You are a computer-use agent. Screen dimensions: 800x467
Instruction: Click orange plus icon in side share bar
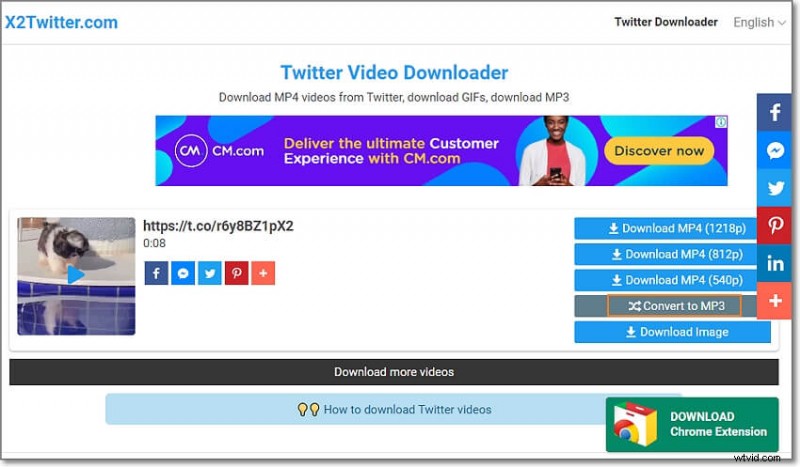tap(774, 301)
